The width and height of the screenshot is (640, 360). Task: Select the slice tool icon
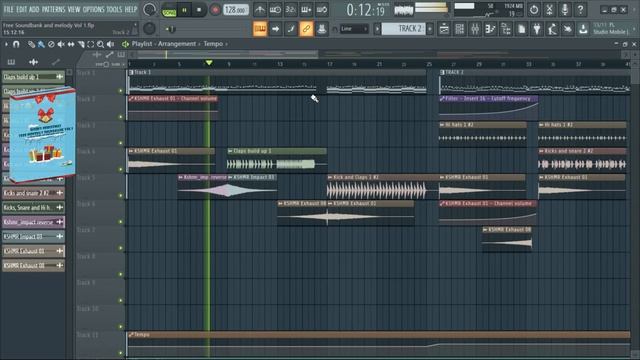(x=81, y=44)
